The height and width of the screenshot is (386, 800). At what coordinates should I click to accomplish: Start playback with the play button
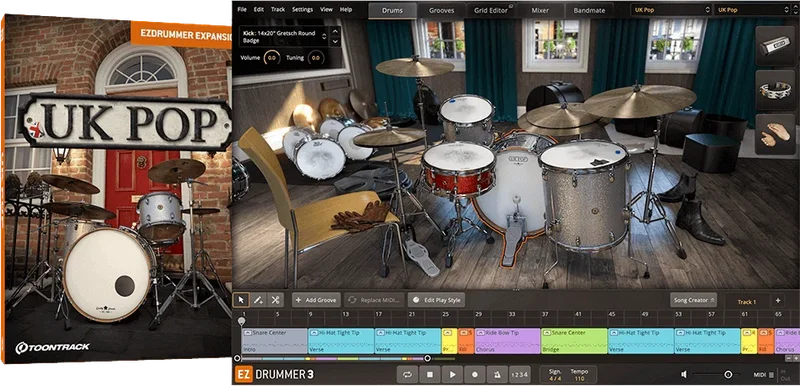point(452,375)
